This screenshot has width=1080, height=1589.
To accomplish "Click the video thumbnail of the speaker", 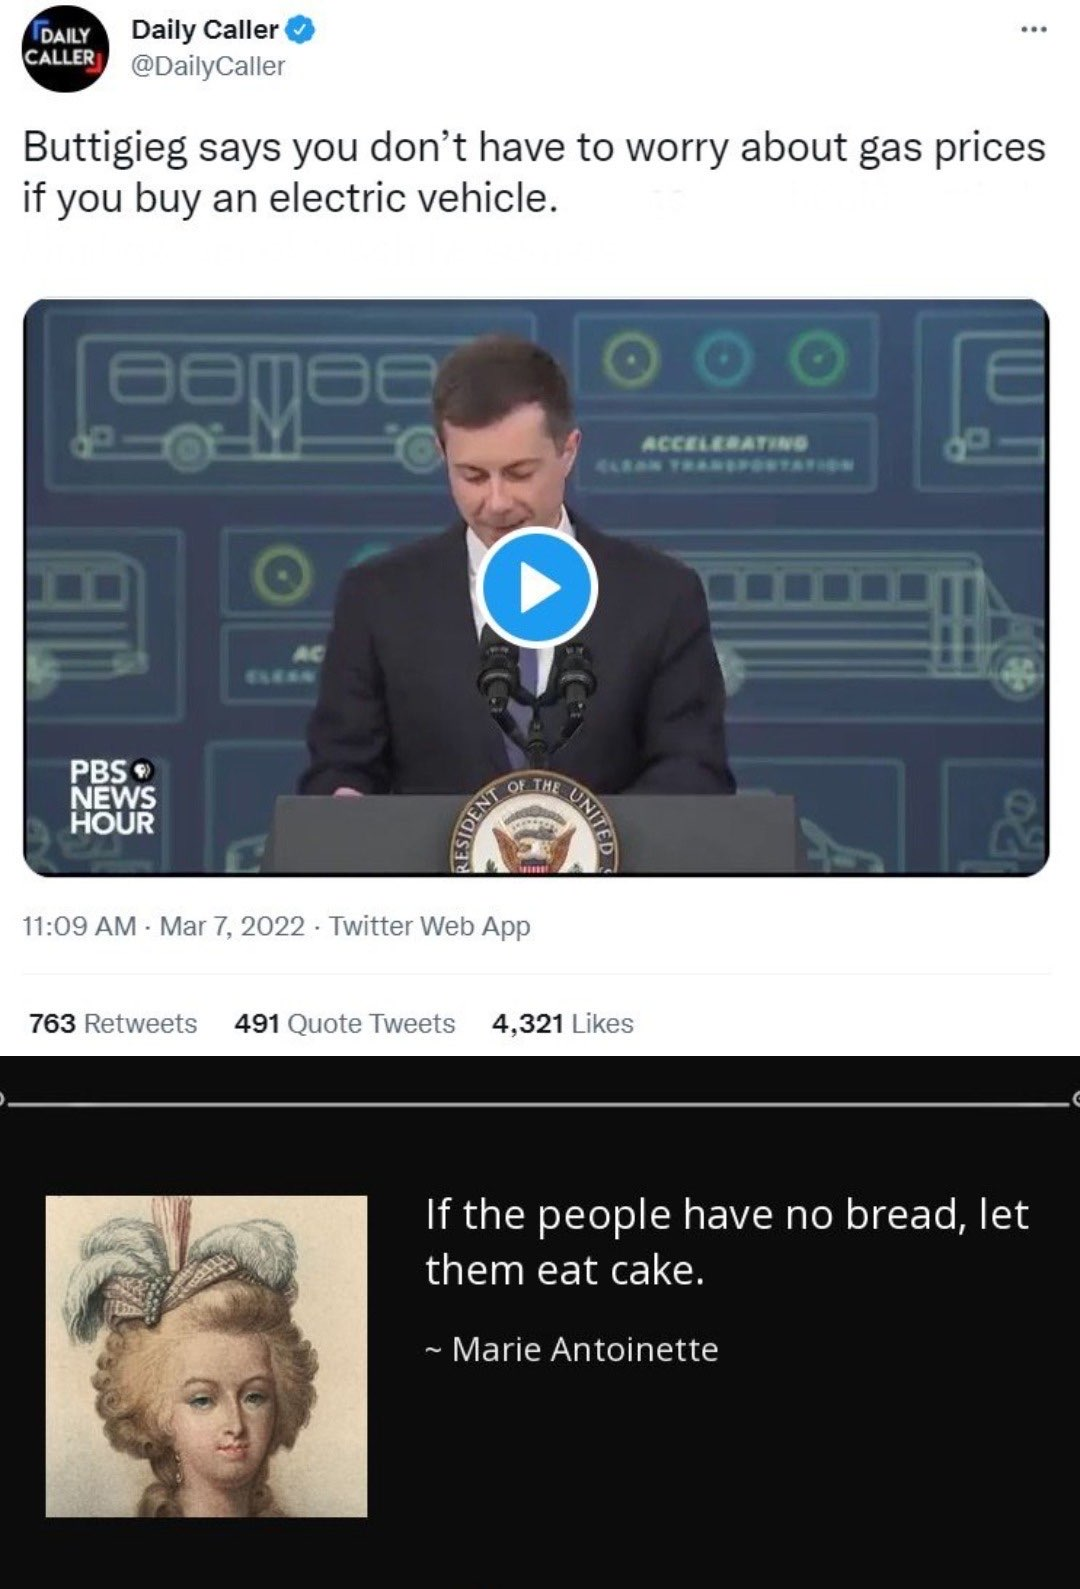I will pyautogui.click(x=536, y=587).
